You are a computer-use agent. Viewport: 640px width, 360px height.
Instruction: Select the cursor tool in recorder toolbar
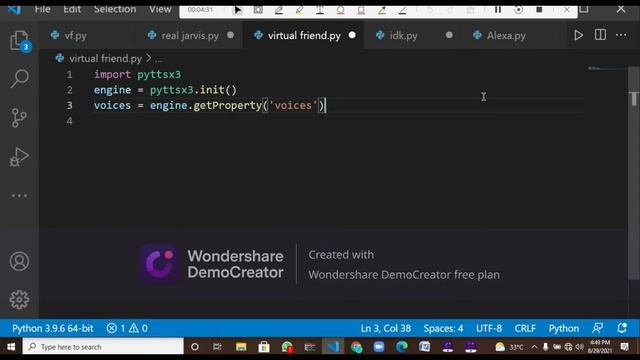pyautogui.click(x=238, y=10)
